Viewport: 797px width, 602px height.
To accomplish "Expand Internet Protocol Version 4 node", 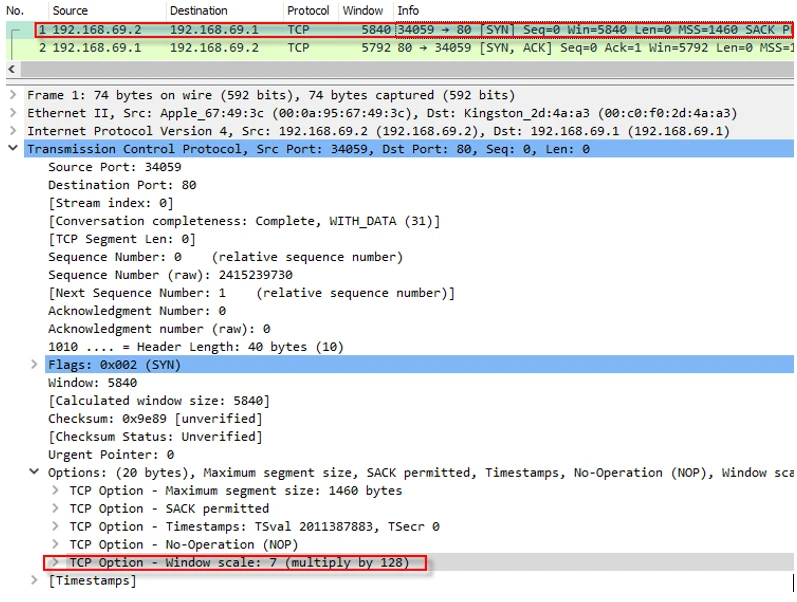I will coord(12,131).
